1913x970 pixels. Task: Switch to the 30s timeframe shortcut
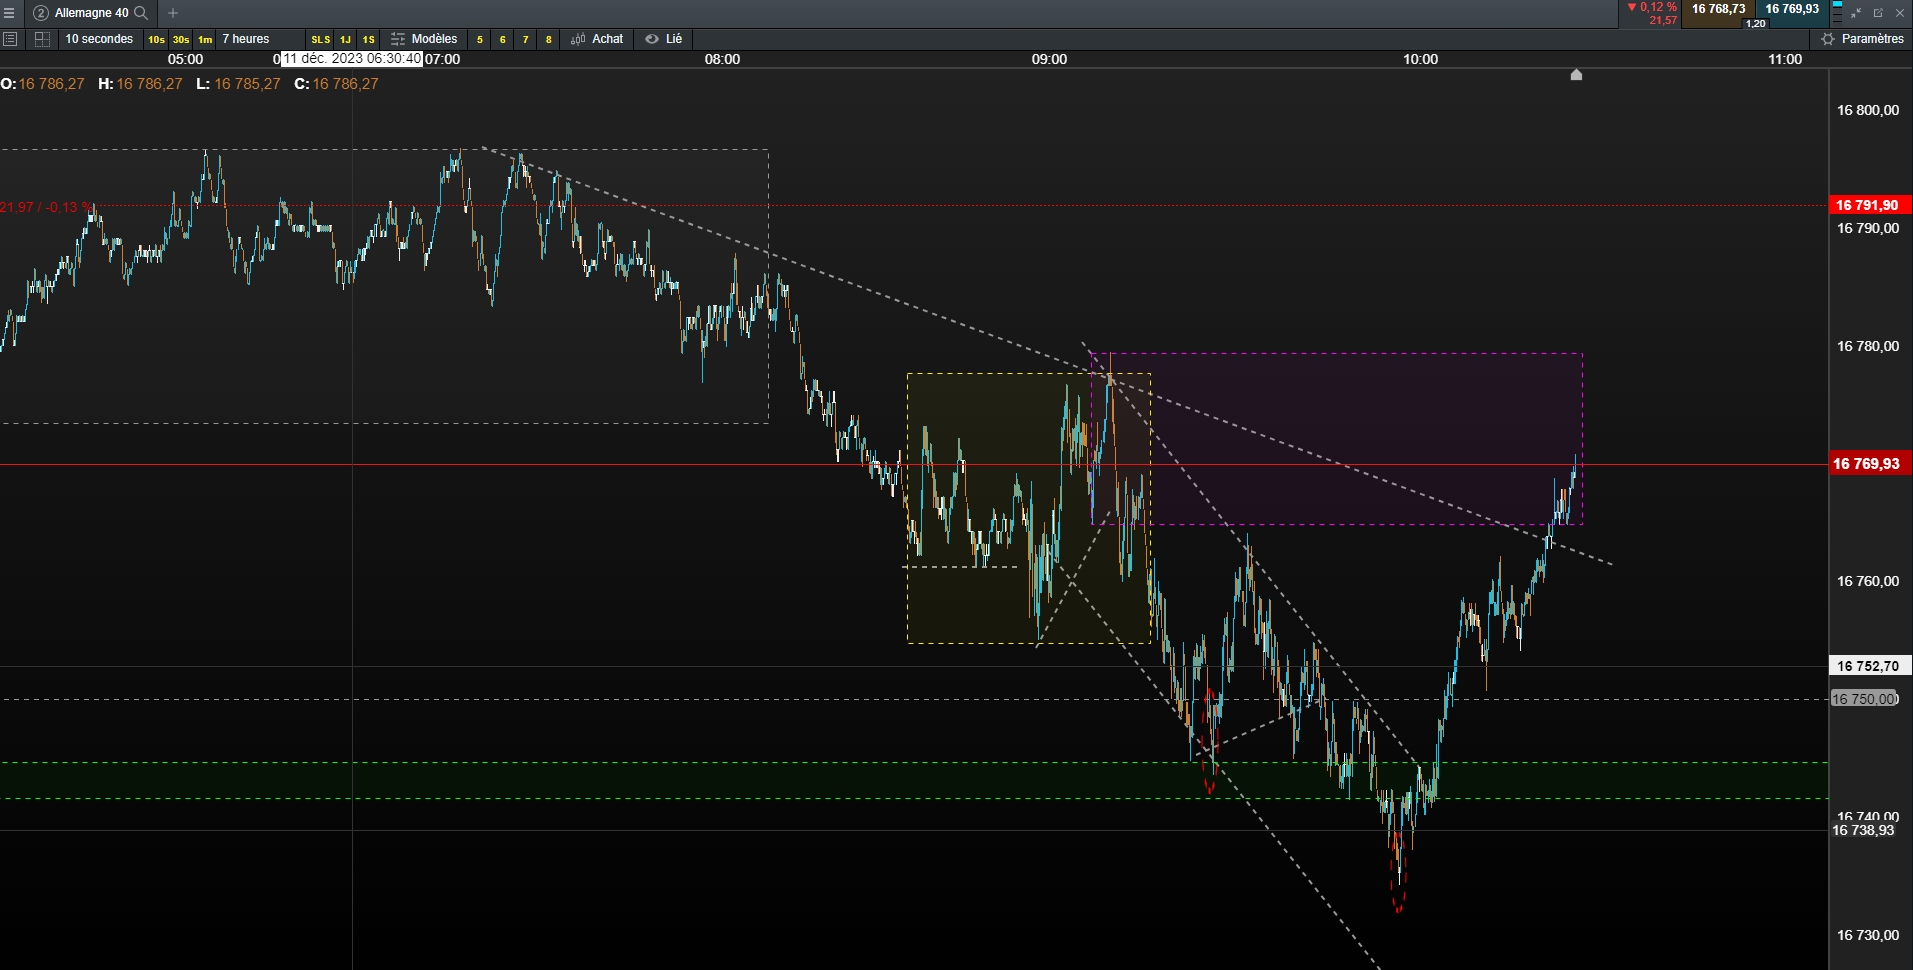[181, 40]
